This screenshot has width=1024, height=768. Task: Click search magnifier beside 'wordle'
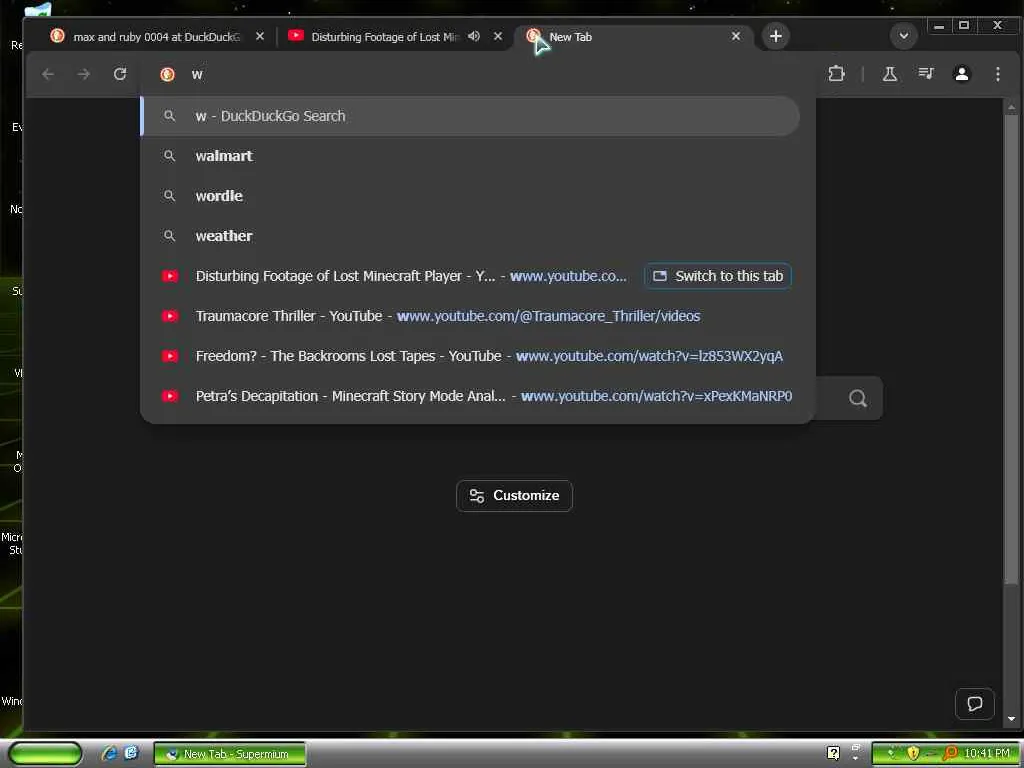169,196
